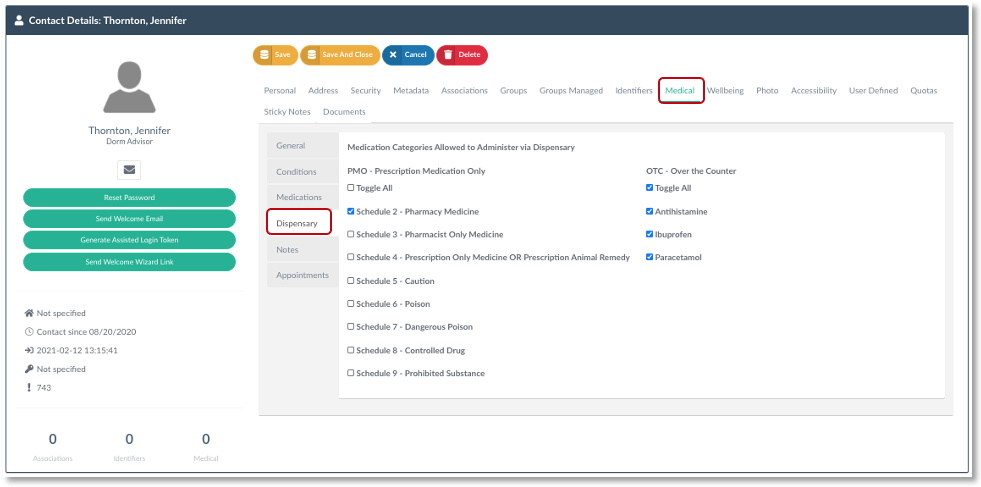
Task: Click the last login arrow icon
Action: [29, 351]
